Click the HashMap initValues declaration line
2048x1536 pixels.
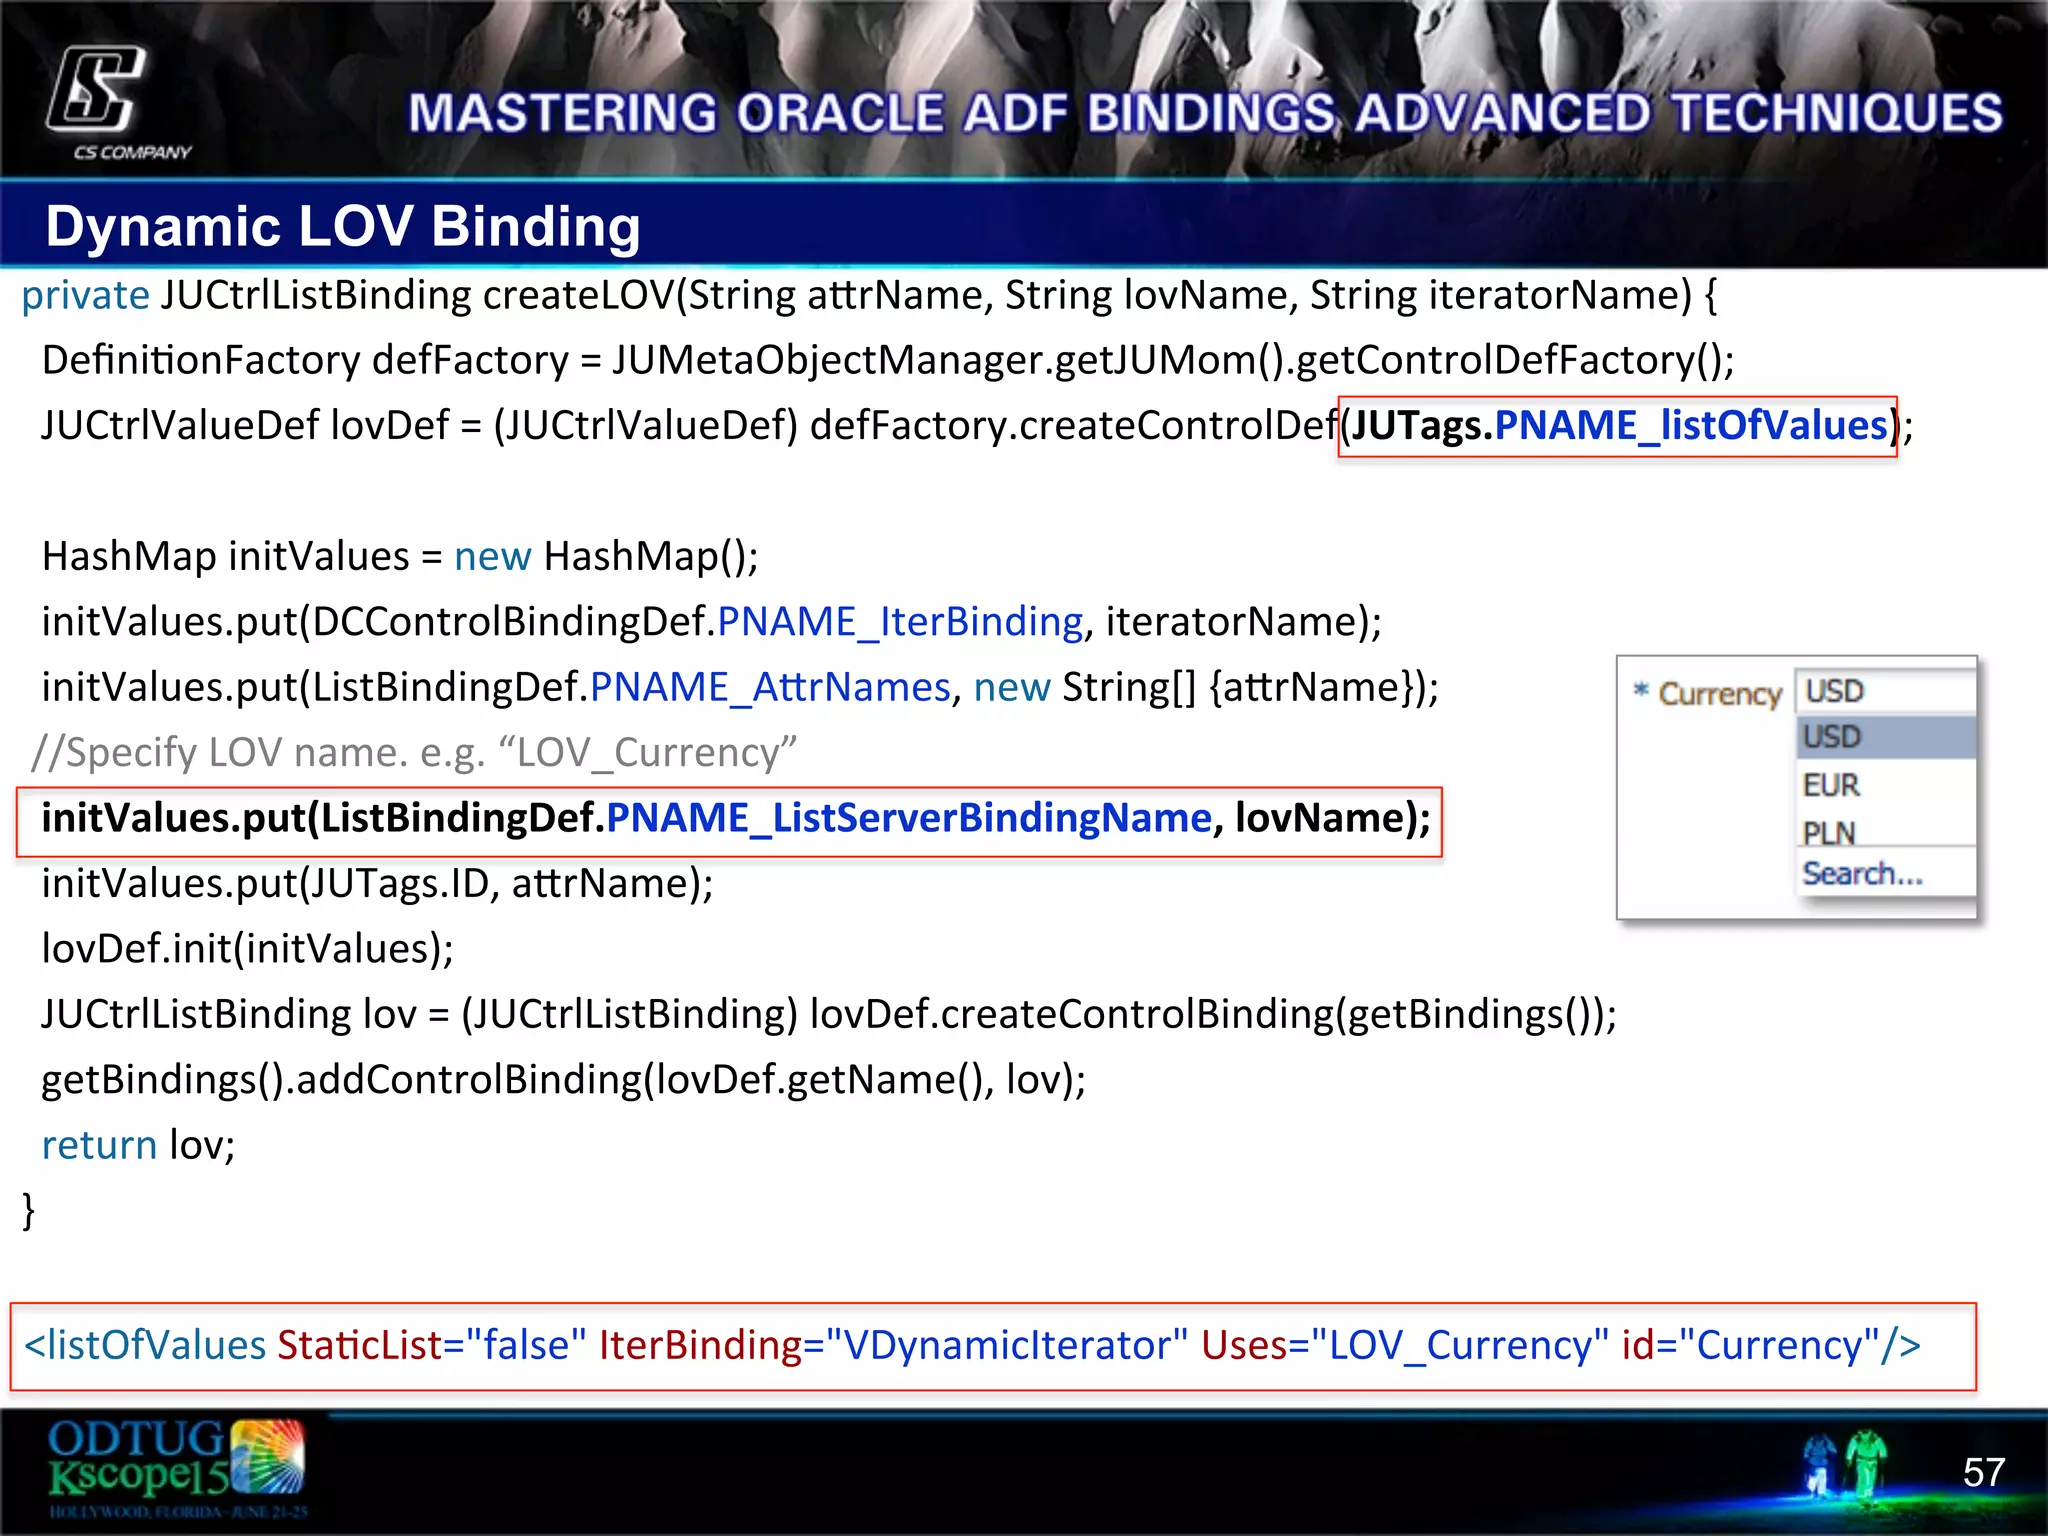400,556
